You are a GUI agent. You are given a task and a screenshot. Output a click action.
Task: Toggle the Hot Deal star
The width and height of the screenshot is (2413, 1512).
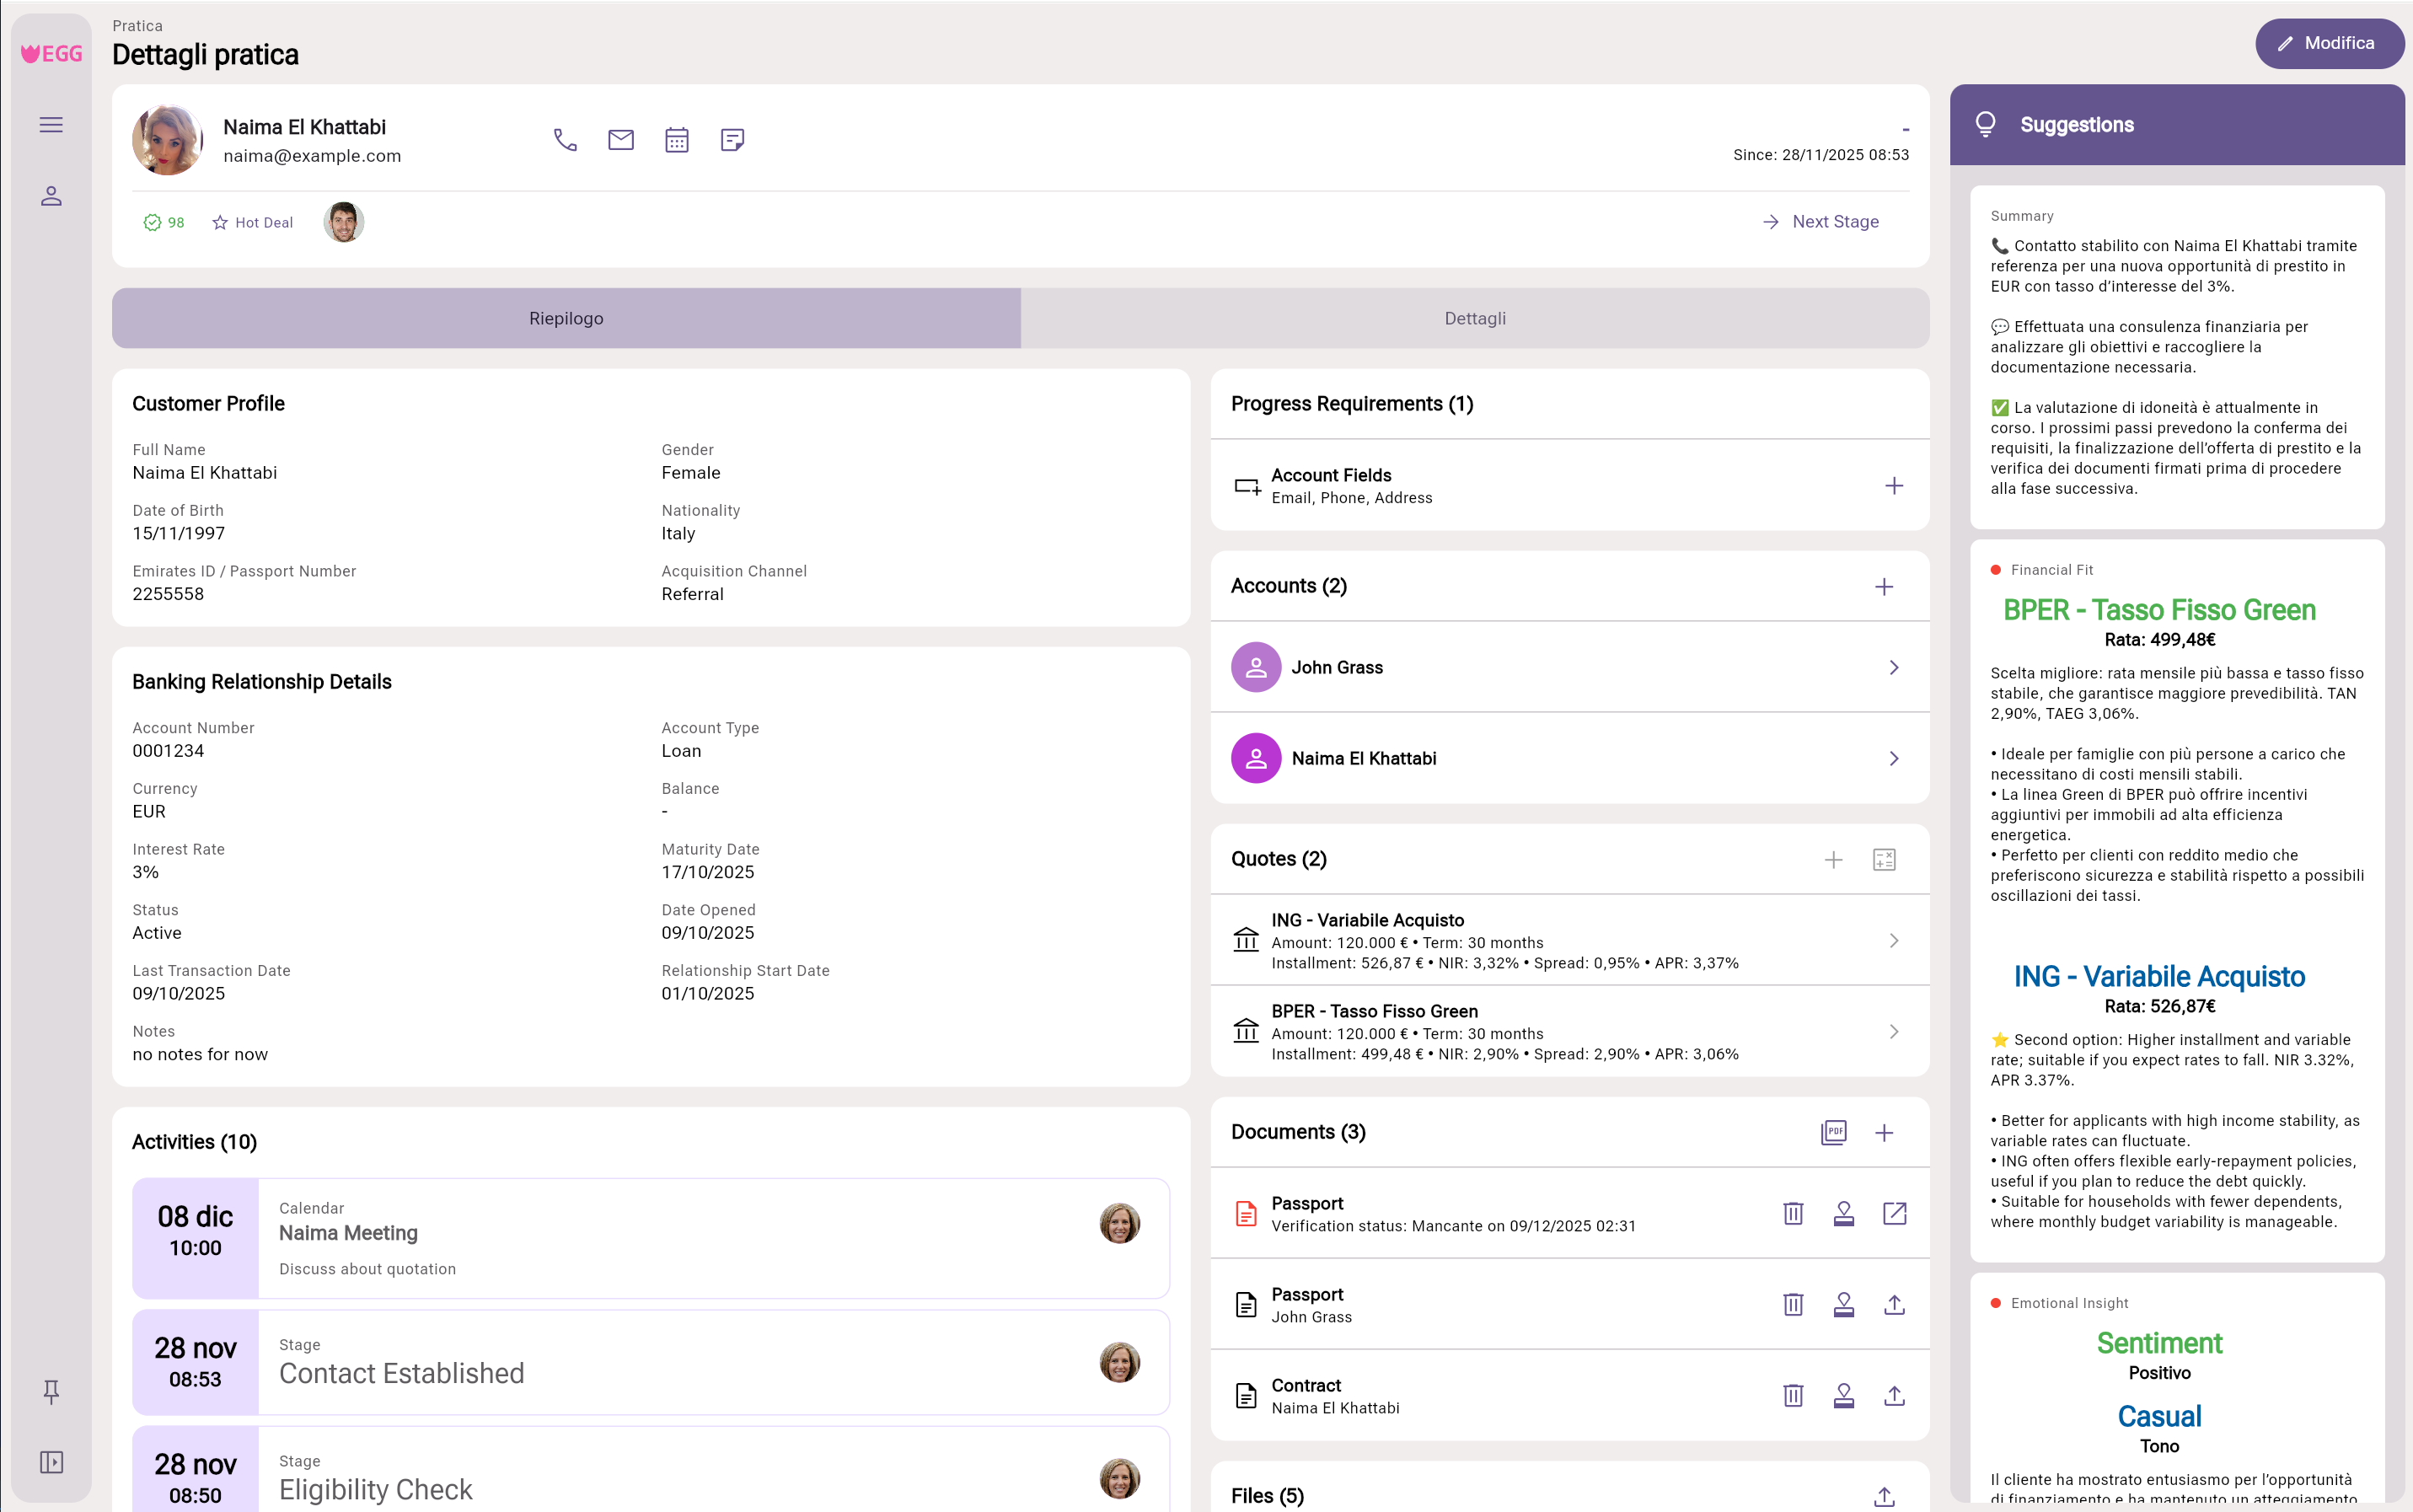click(221, 223)
